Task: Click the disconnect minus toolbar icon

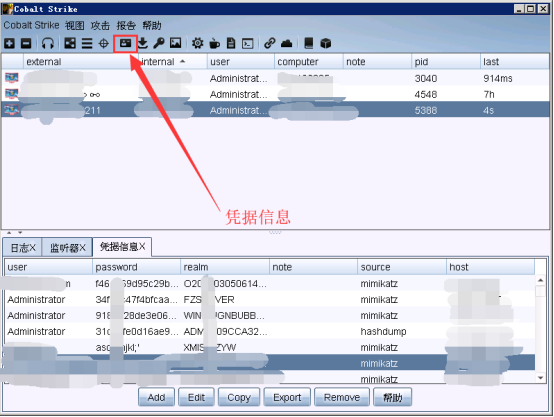Action: click(26, 43)
